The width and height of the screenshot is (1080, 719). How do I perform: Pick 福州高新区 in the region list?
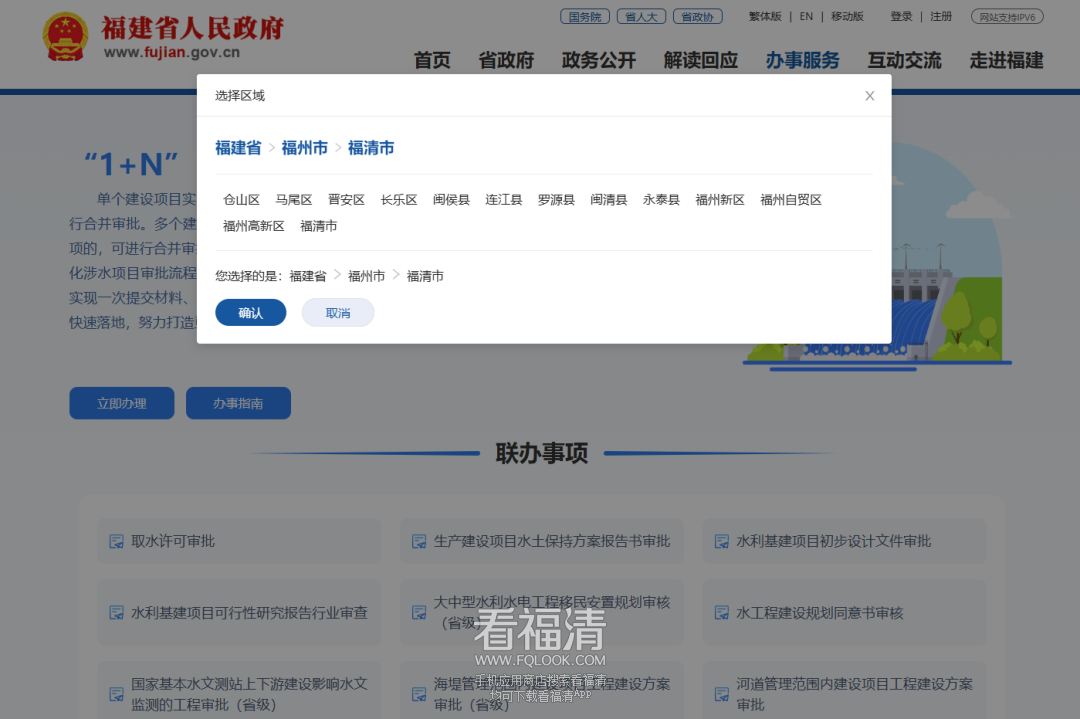click(x=254, y=226)
